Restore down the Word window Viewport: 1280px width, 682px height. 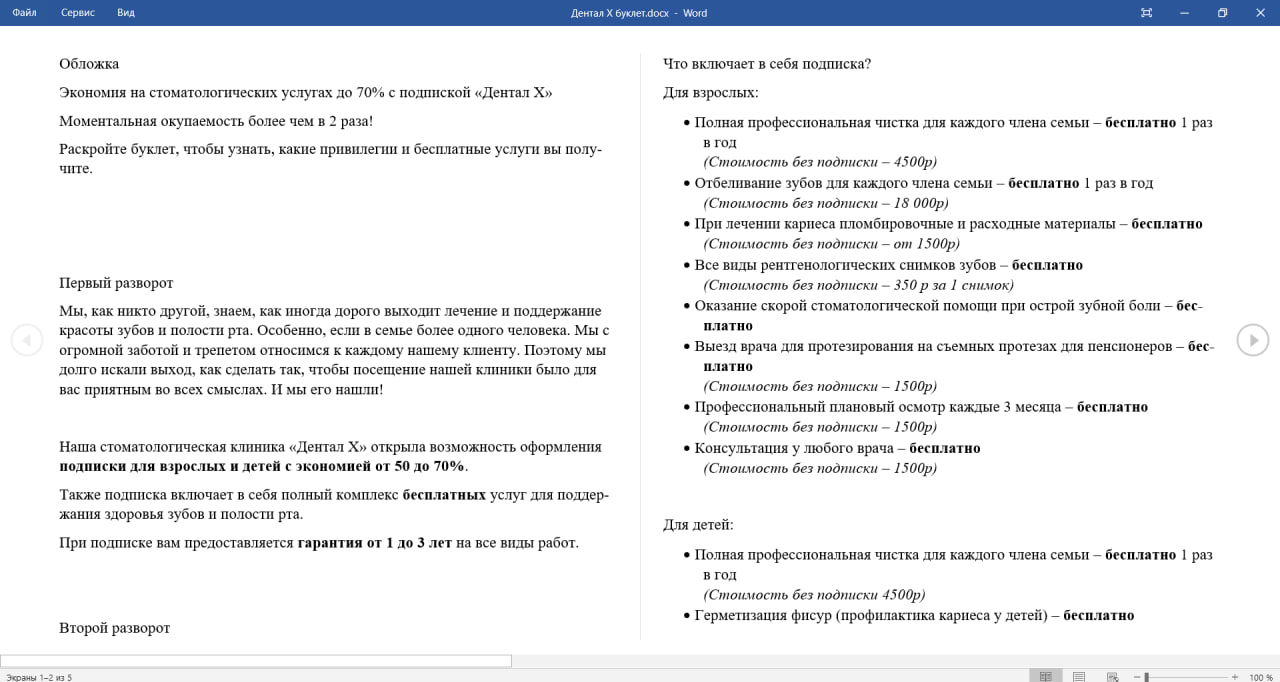1222,13
